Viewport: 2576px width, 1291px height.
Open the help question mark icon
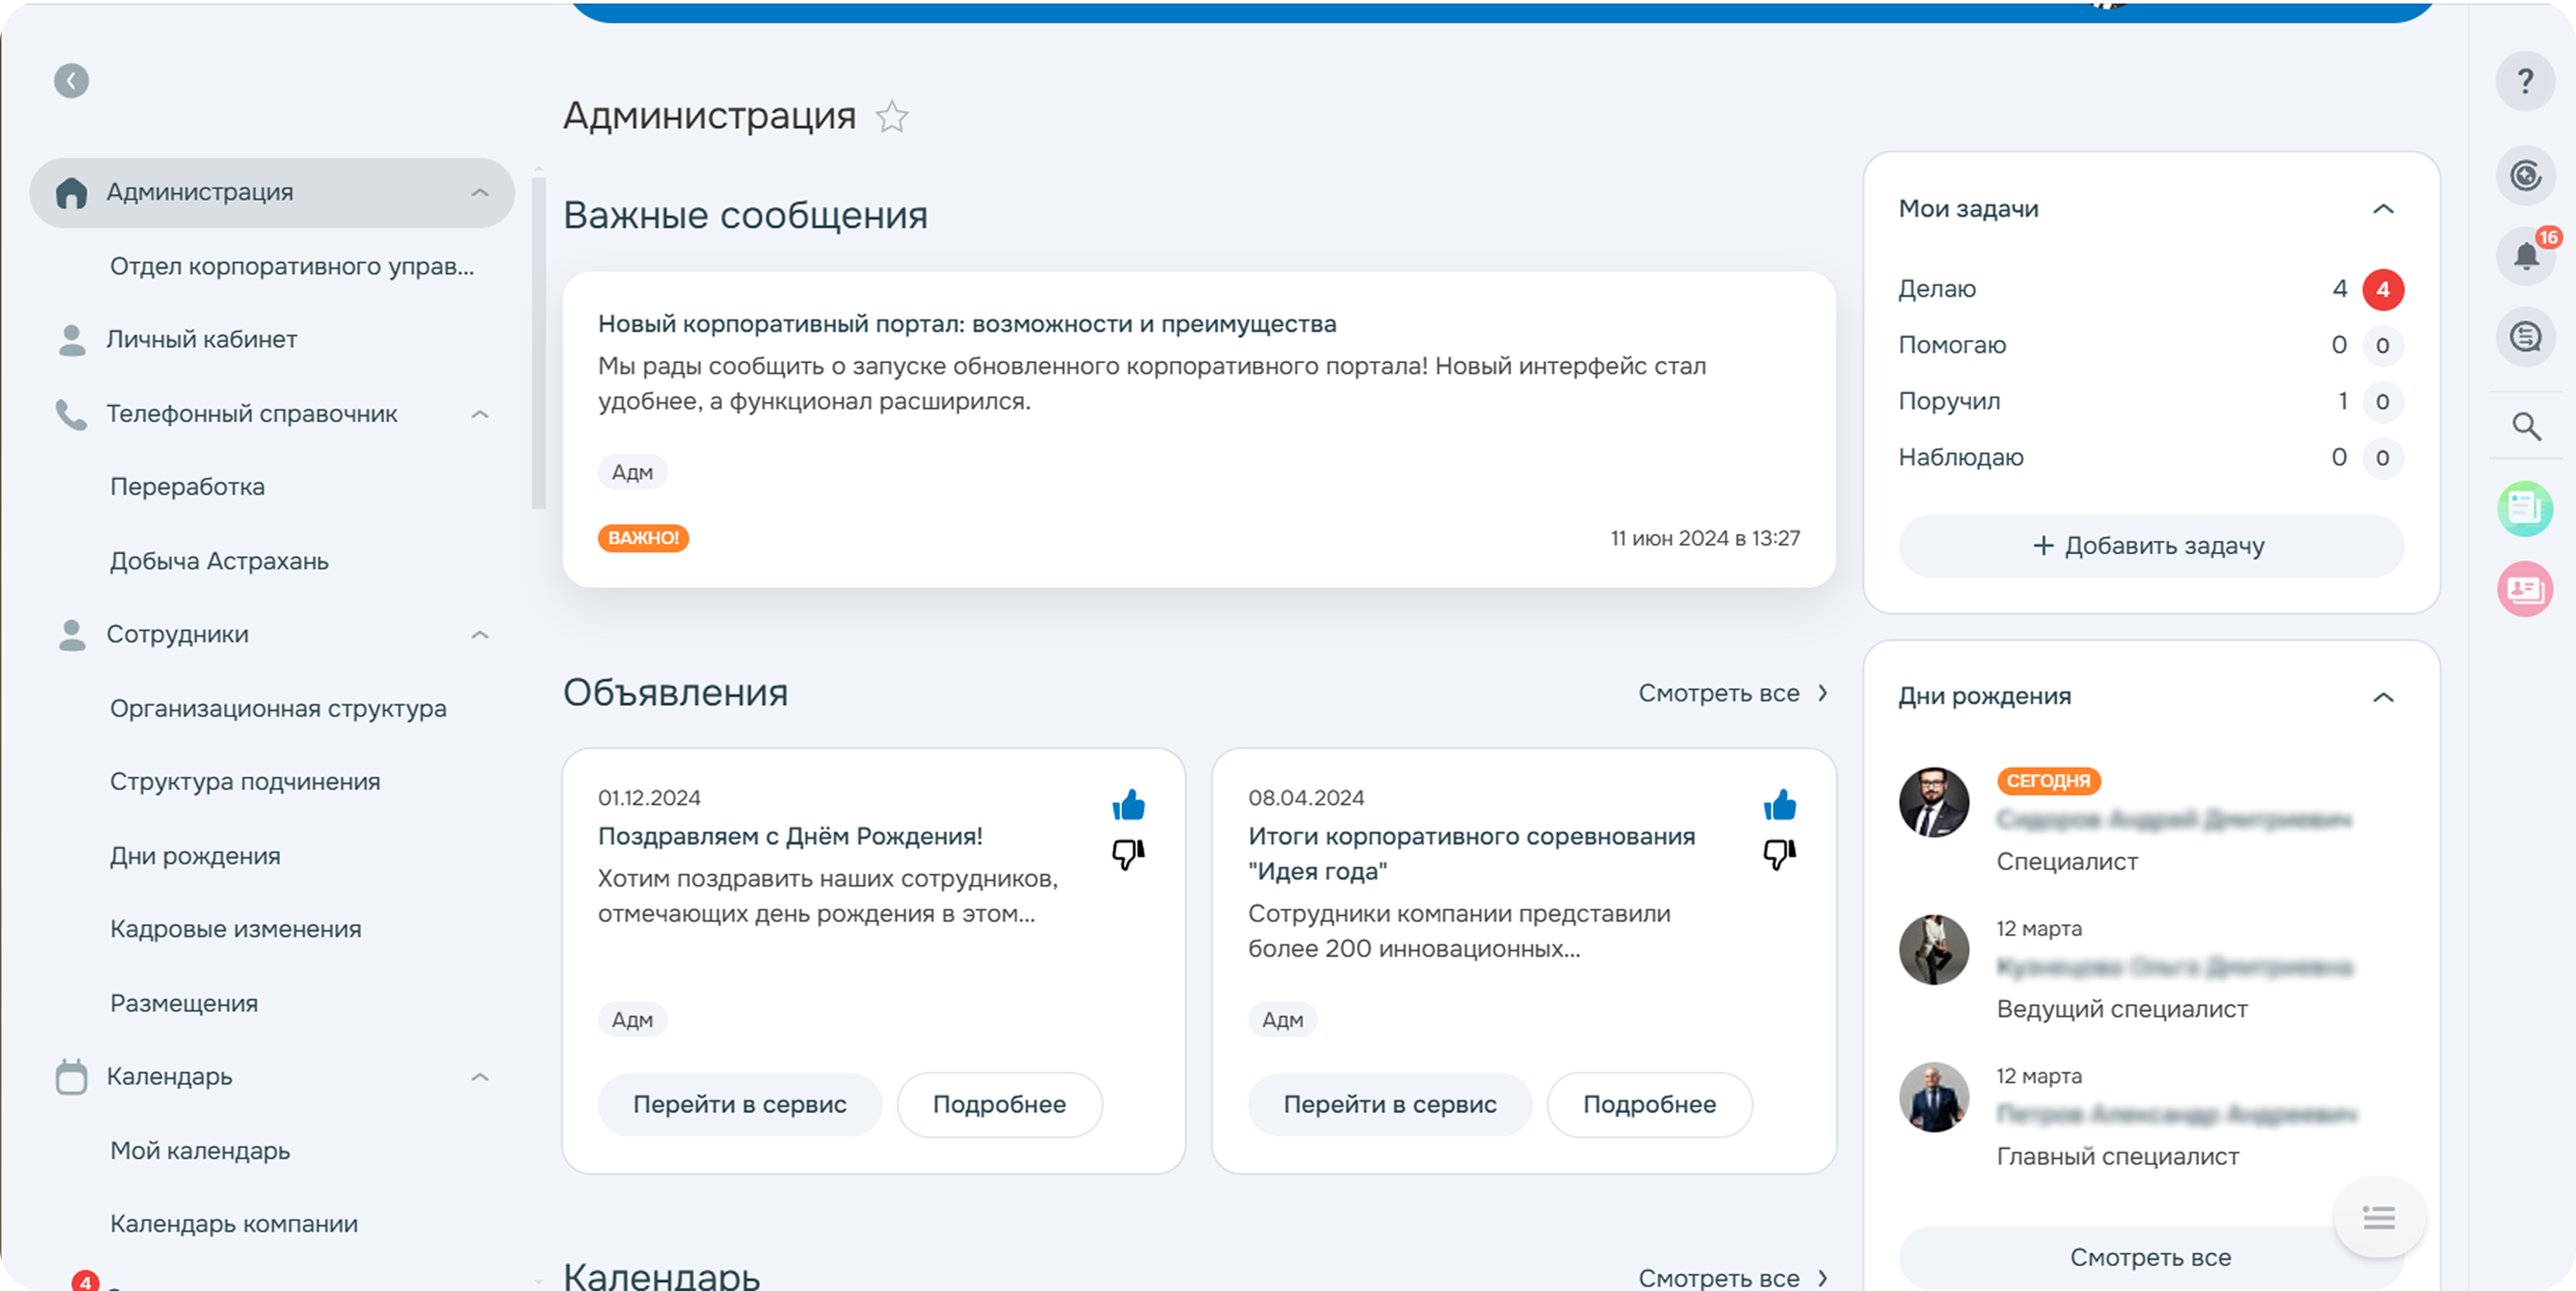[2526, 81]
